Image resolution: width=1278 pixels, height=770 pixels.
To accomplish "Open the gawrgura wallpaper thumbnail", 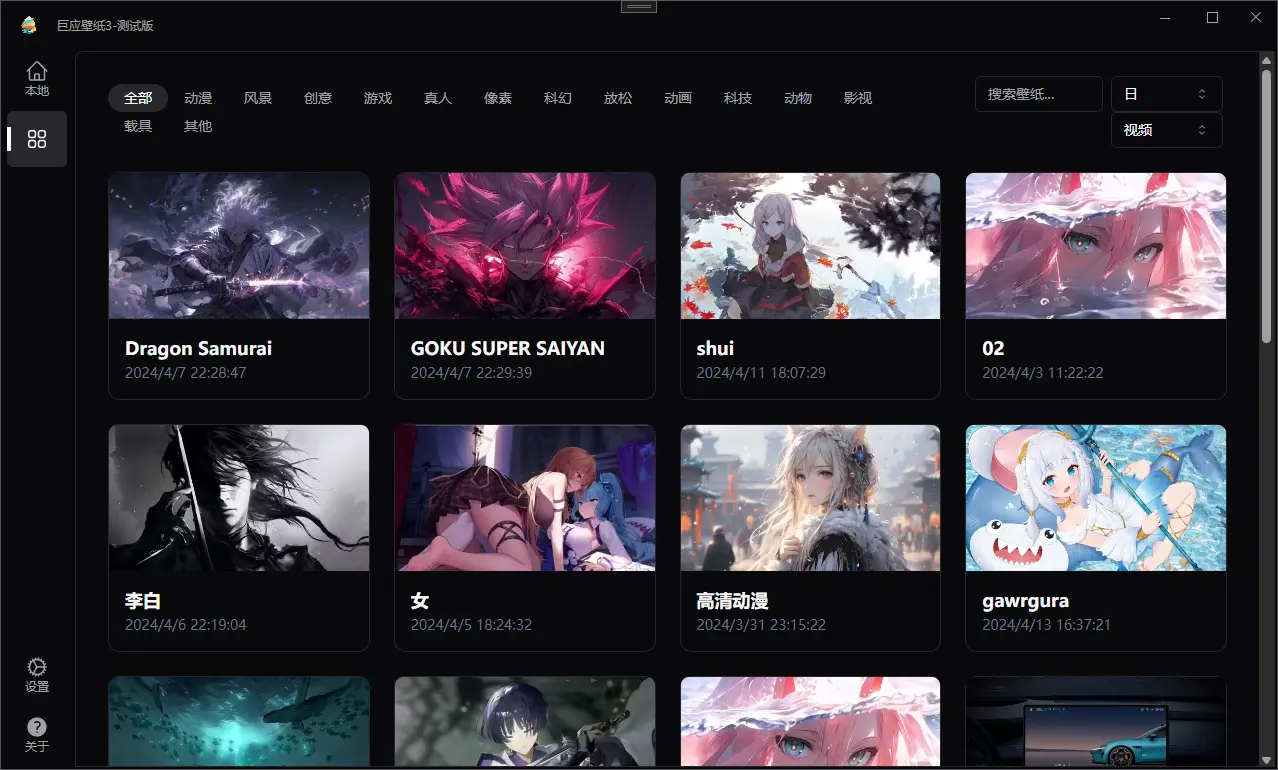I will pyautogui.click(x=1096, y=498).
